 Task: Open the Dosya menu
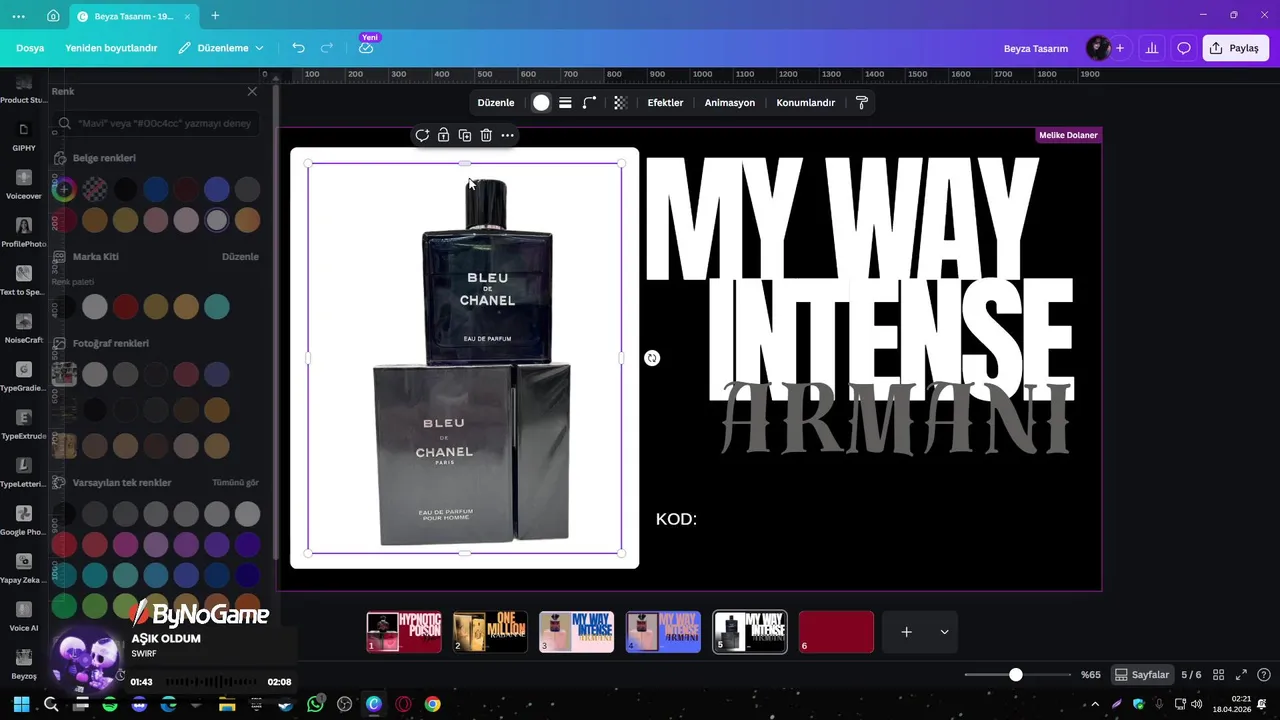[30, 48]
